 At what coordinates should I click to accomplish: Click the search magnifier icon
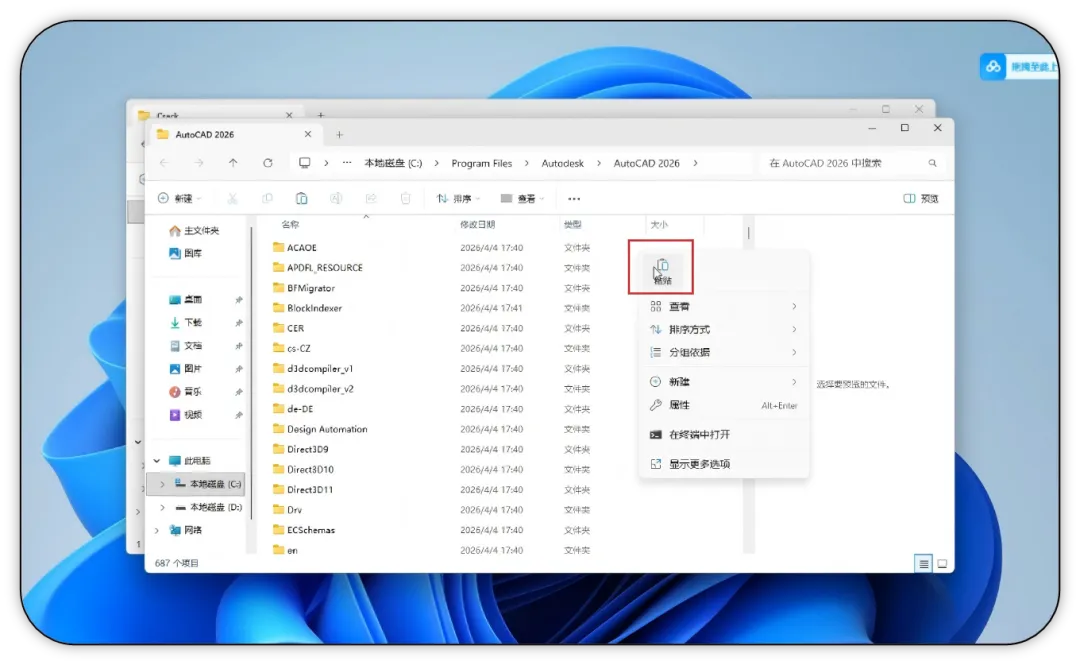[932, 163]
